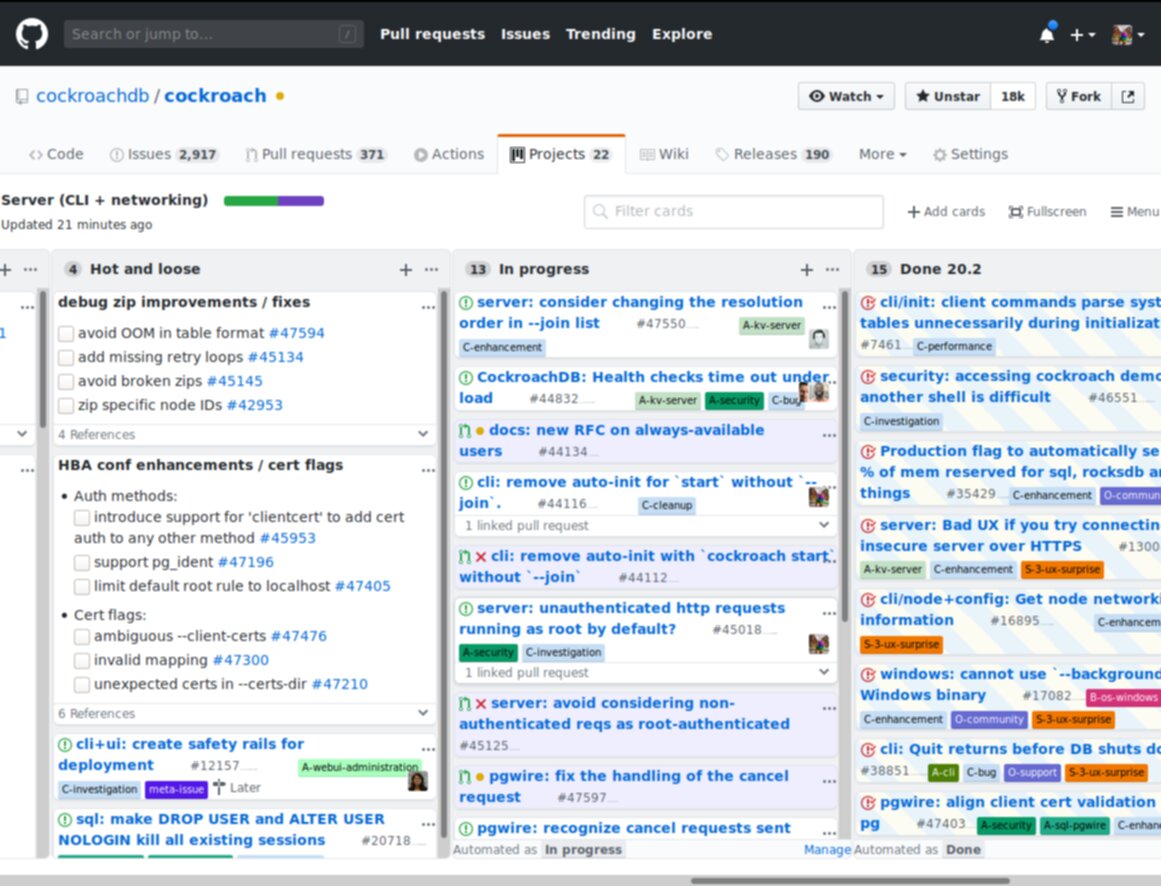Open In progress column options menu
Image resolution: width=1161 pixels, height=886 pixels.
833,269
